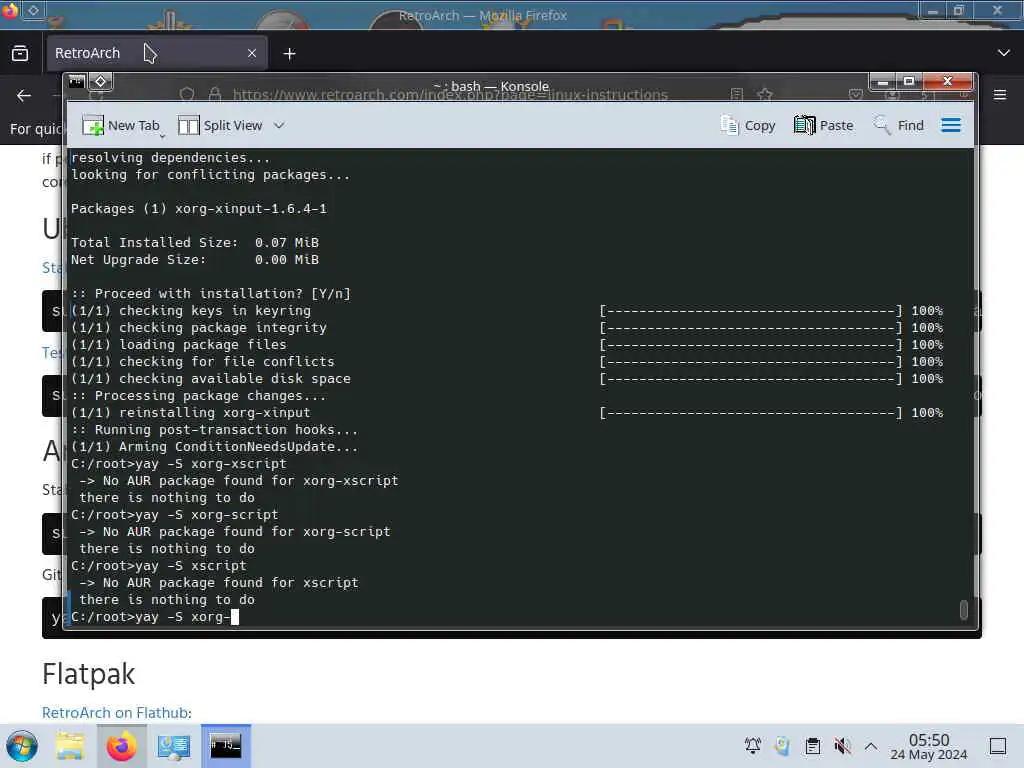Image resolution: width=1024 pixels, height=768 pixels.
Task: Open Firefox window icon menu top-left
Action: click(x=9, y=10)
